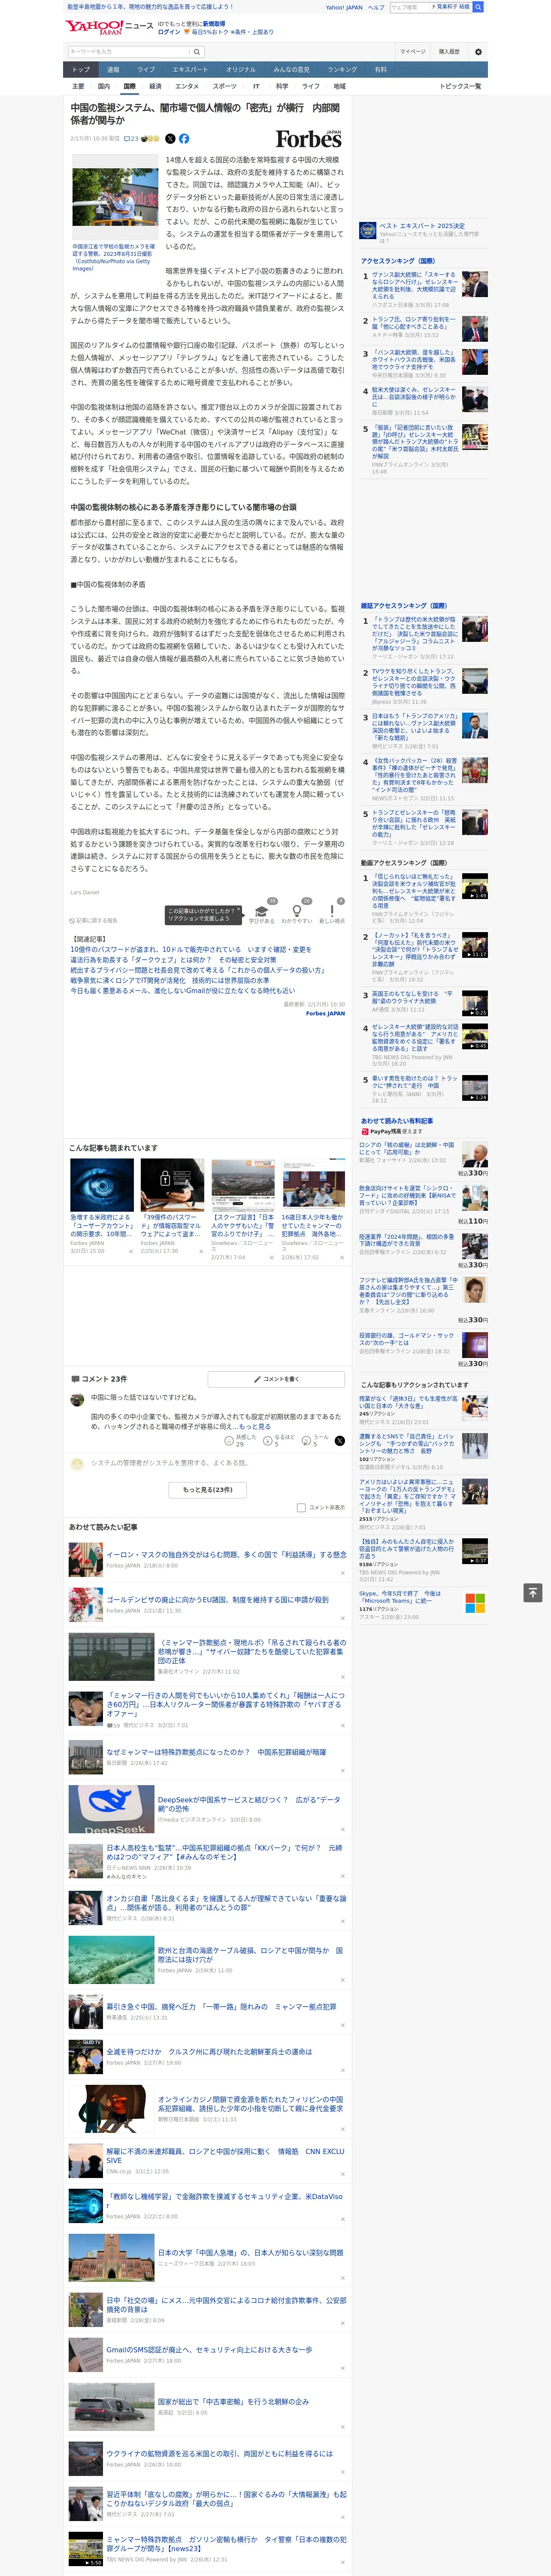Click the わかりやすい lightbulb reaction icon

point(297,912)
